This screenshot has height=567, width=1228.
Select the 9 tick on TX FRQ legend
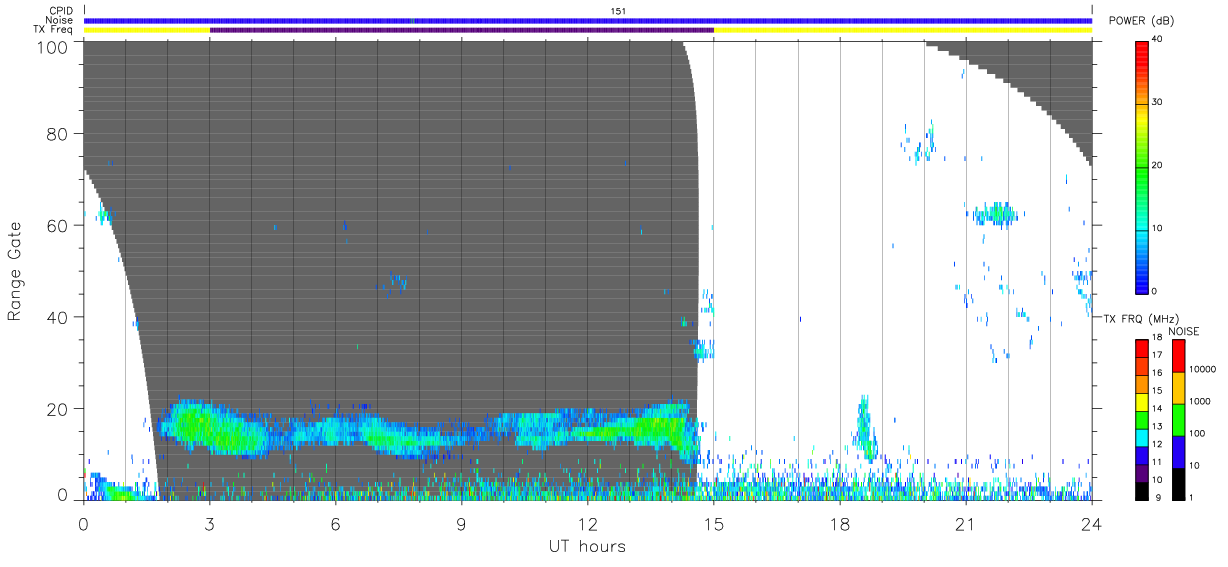(1159, 497)
